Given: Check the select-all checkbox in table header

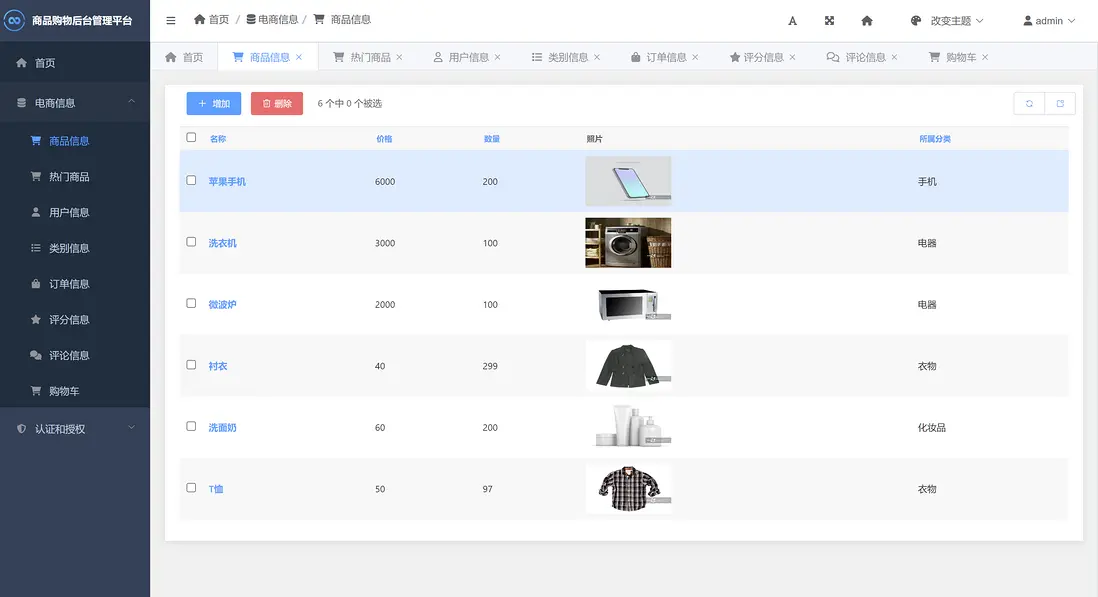Looking at the screenshot, I should pyautogui.click(x=192, y=138).
